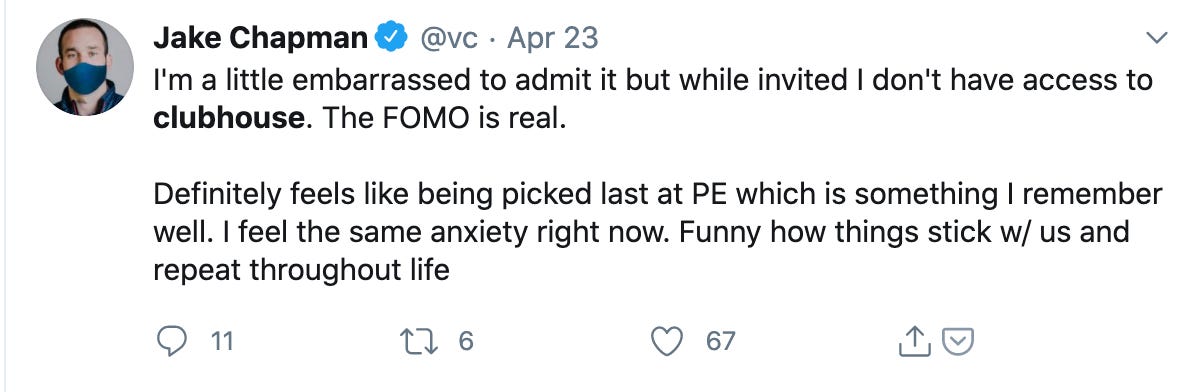Click the sentence 'The FOMO is real.'
The width and height of the screenshot is (1200, 392).
439,117
